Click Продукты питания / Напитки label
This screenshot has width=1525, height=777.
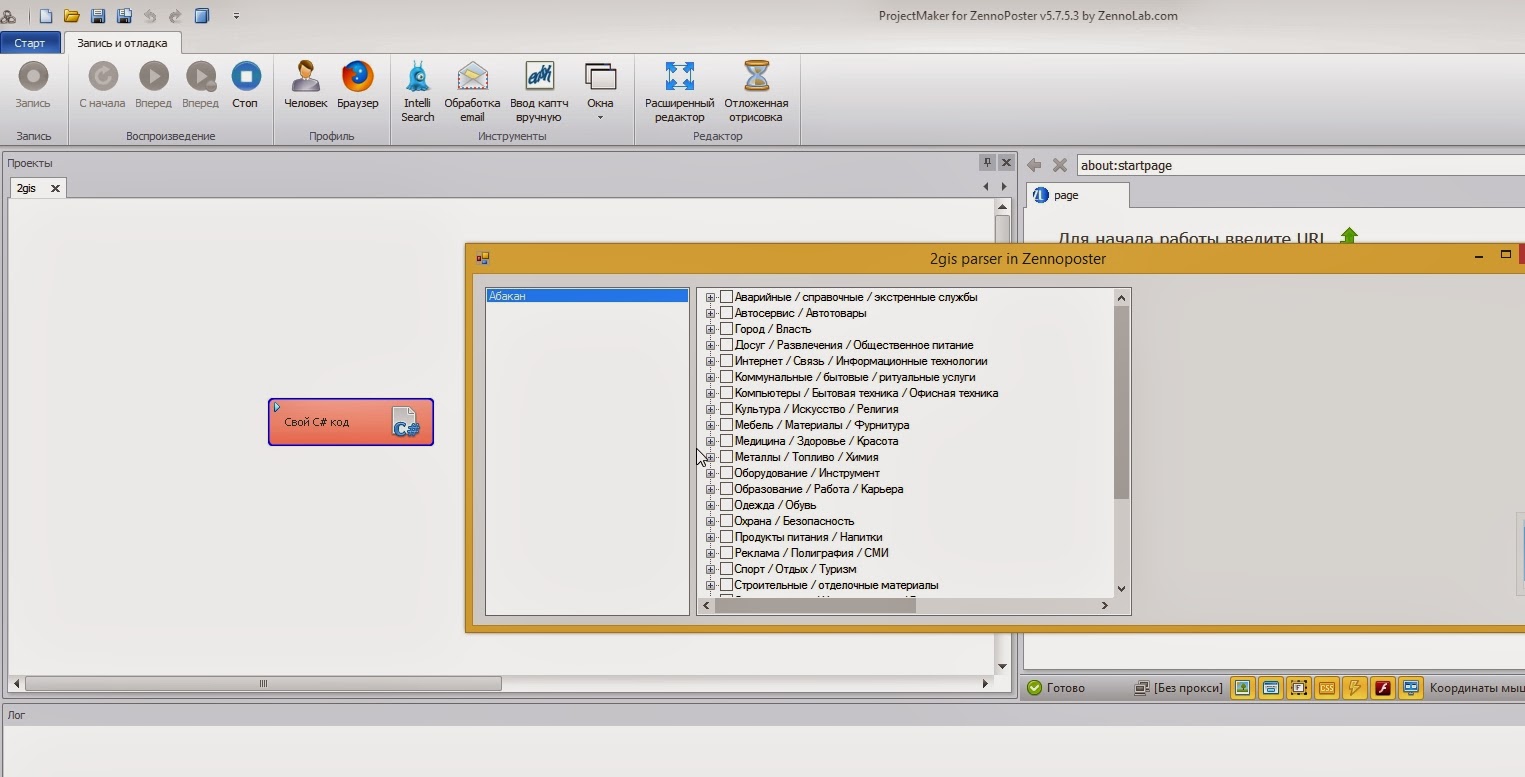[808, 537]
